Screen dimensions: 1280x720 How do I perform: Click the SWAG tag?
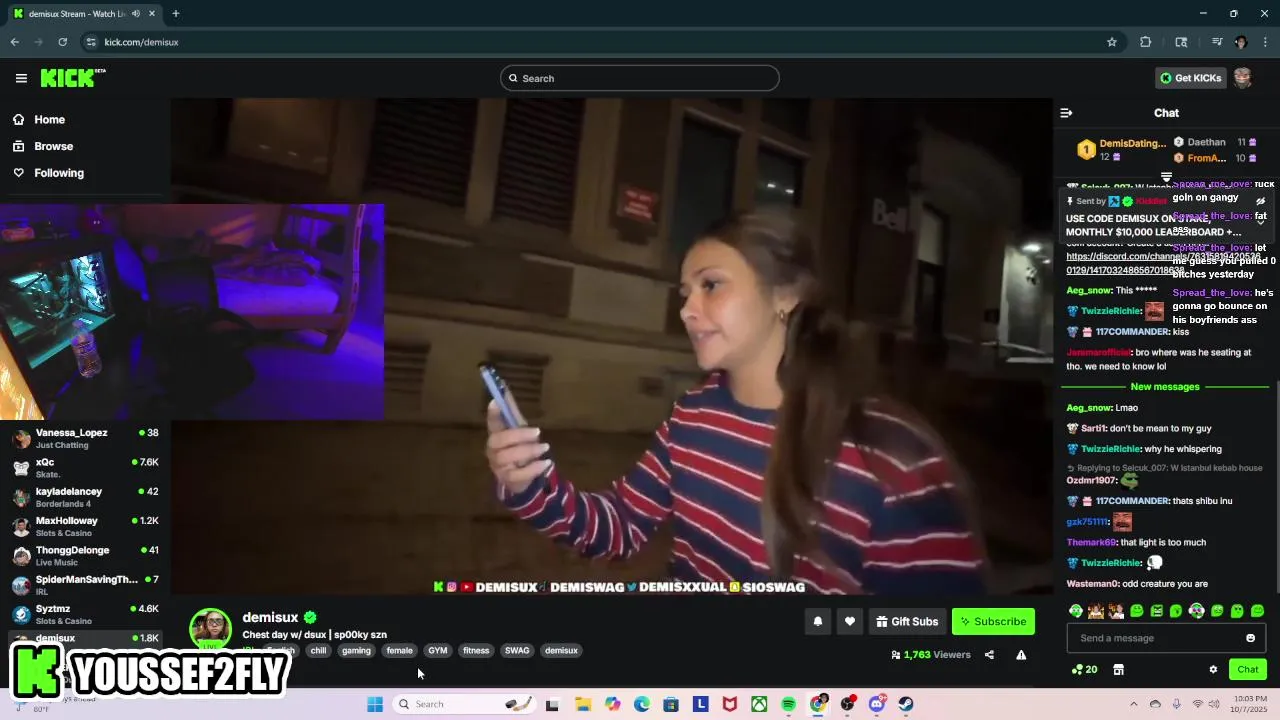point(517,650)
